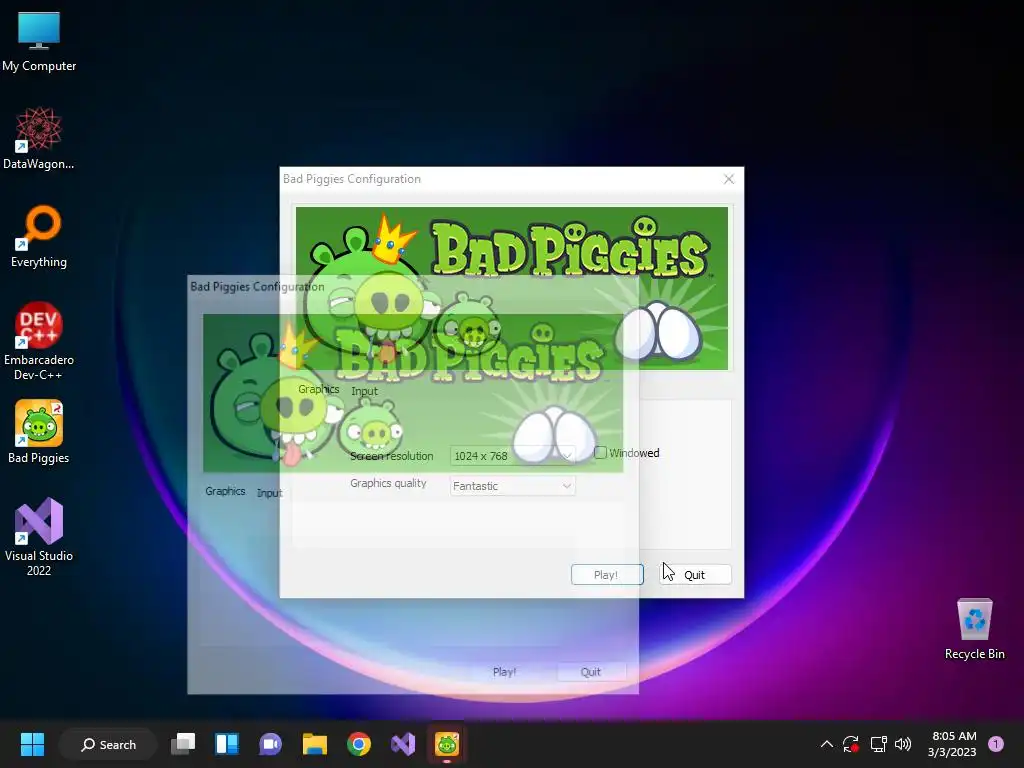1024x768 pixels.
Task: Open the Chat taskbar icon
Action: click(270, 744)
